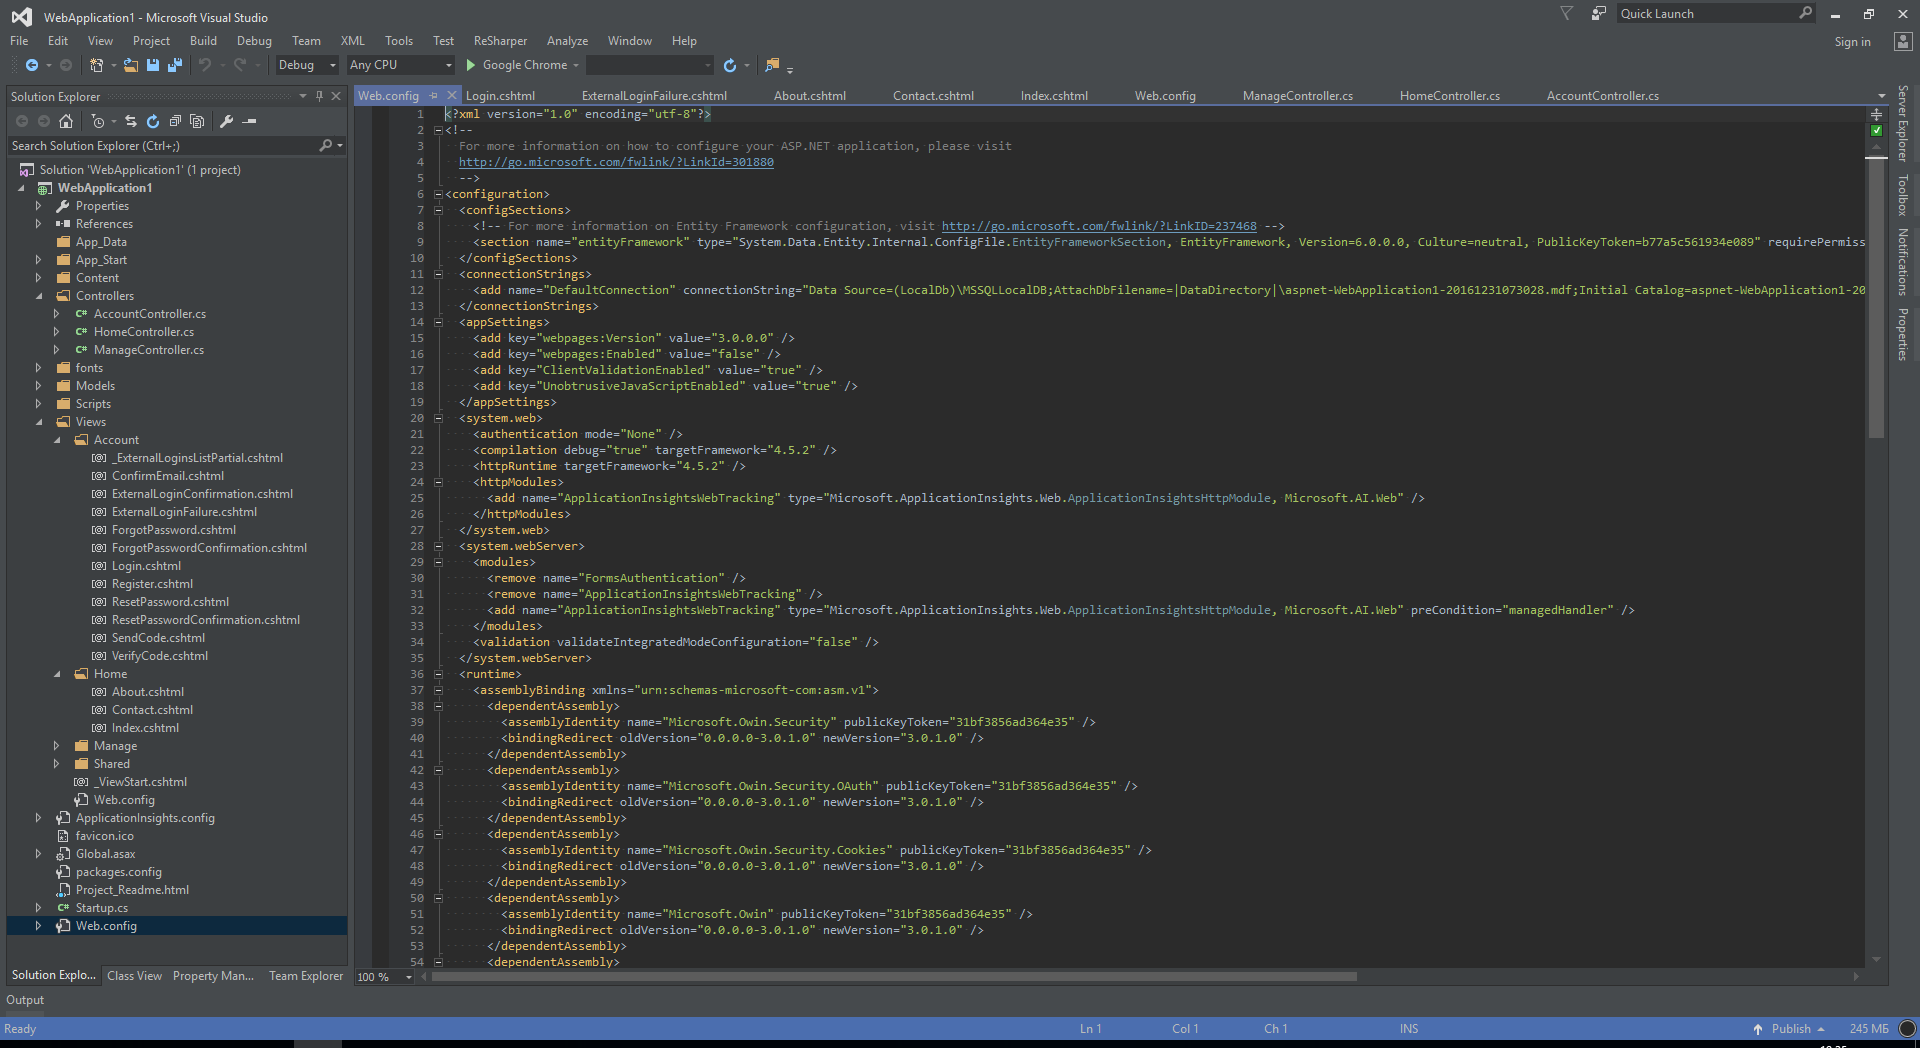The width and height of the screenshot is (1920, 1048).
Task: Open the Server Explorer side tab
Action: [1903, 123]
